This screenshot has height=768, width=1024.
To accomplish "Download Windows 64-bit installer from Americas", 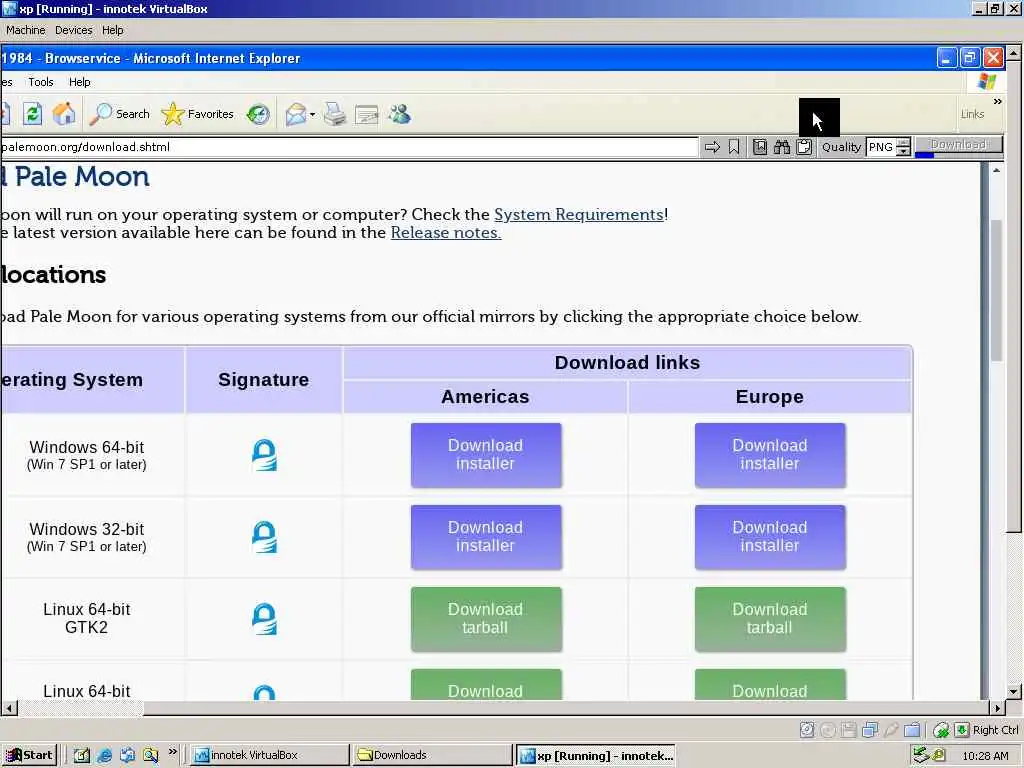I will tap(486, 455).
